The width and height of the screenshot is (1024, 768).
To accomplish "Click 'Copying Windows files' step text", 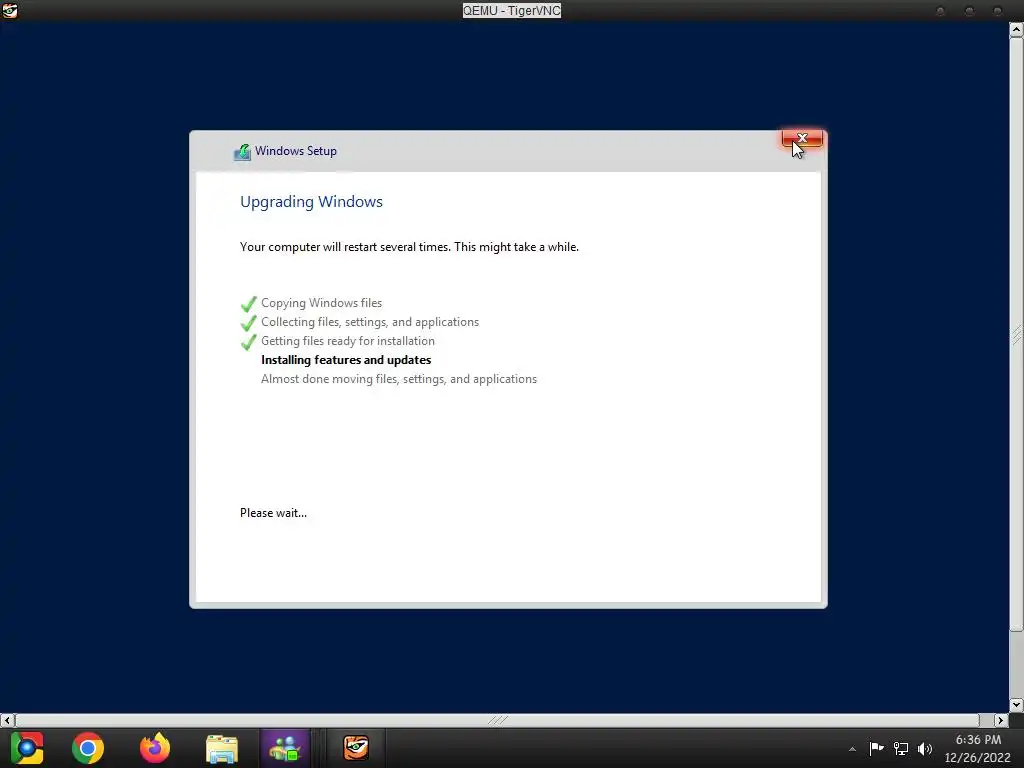I will click(x=321, y=303).
